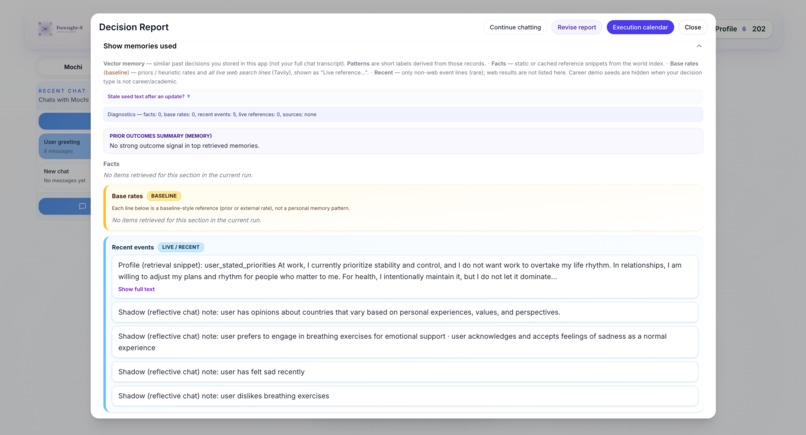
Task: Click PRIOR OUTCOMES SUMMARY (MEMORY) label
Action: tap(160, 136)
